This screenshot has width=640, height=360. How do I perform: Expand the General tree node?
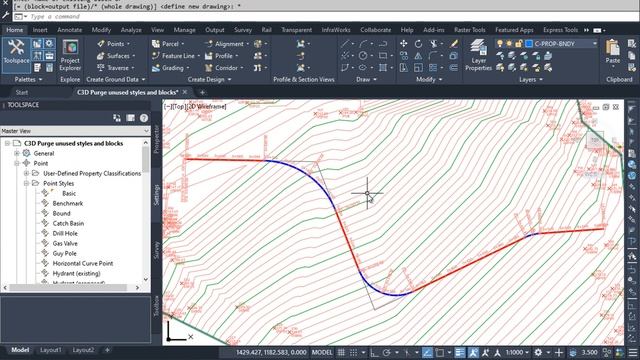coord(17,153)
